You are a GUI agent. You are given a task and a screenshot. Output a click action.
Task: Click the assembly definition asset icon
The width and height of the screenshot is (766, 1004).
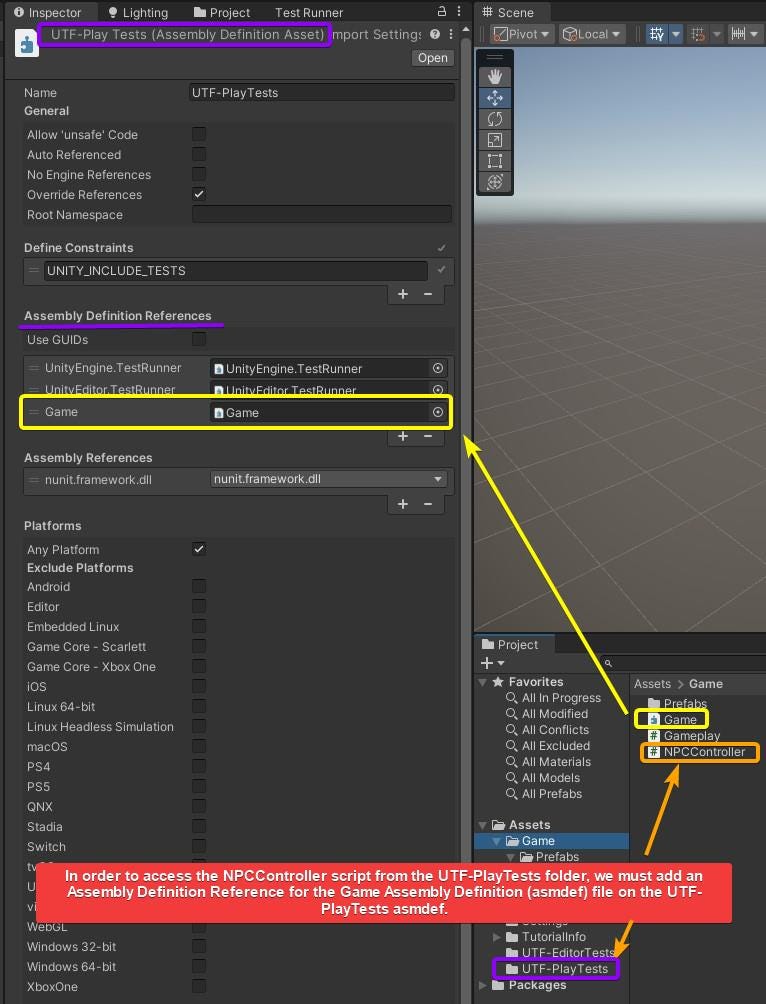26,44
